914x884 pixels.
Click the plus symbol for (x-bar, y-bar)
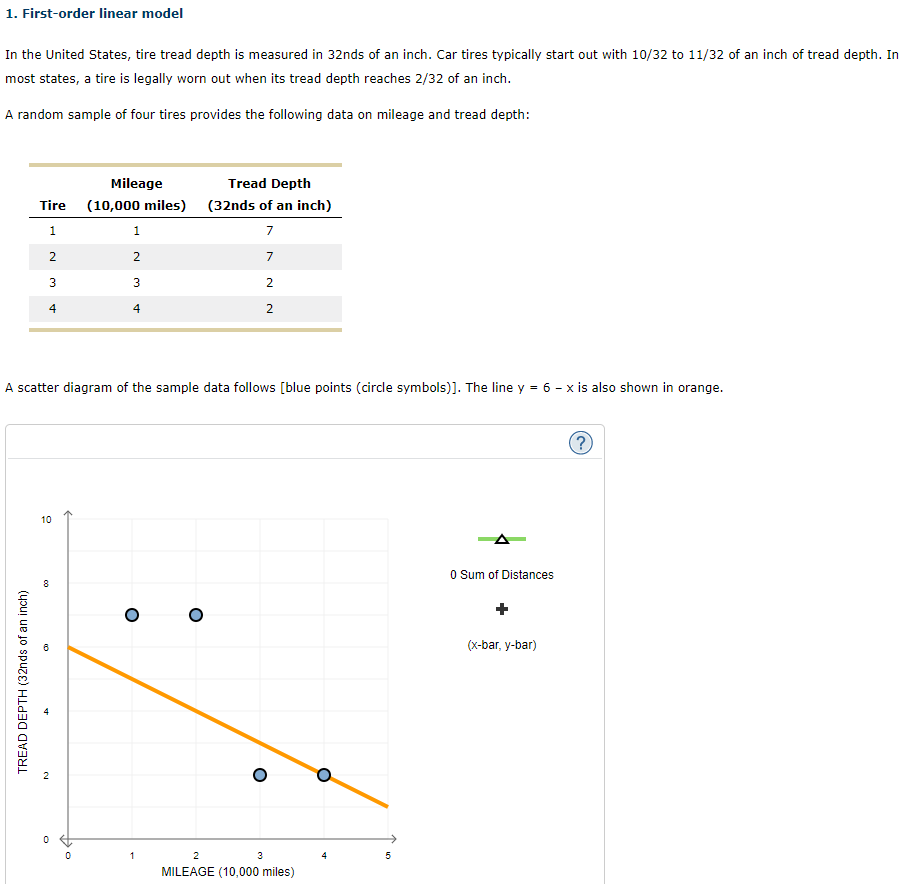[x=502, y=608]
